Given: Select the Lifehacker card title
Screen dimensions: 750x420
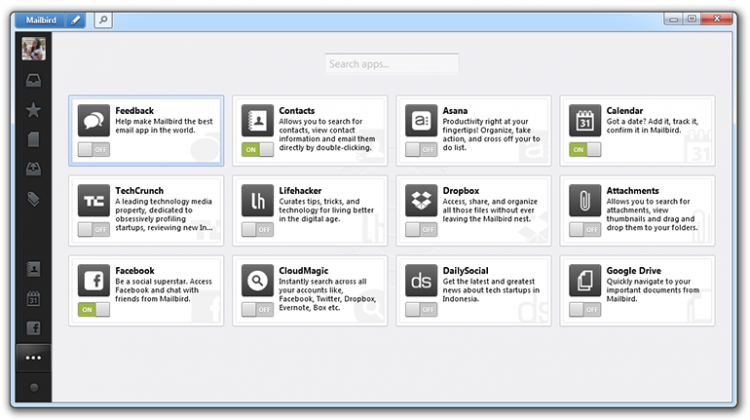Looking at the screenshot, I should point(300,190).
